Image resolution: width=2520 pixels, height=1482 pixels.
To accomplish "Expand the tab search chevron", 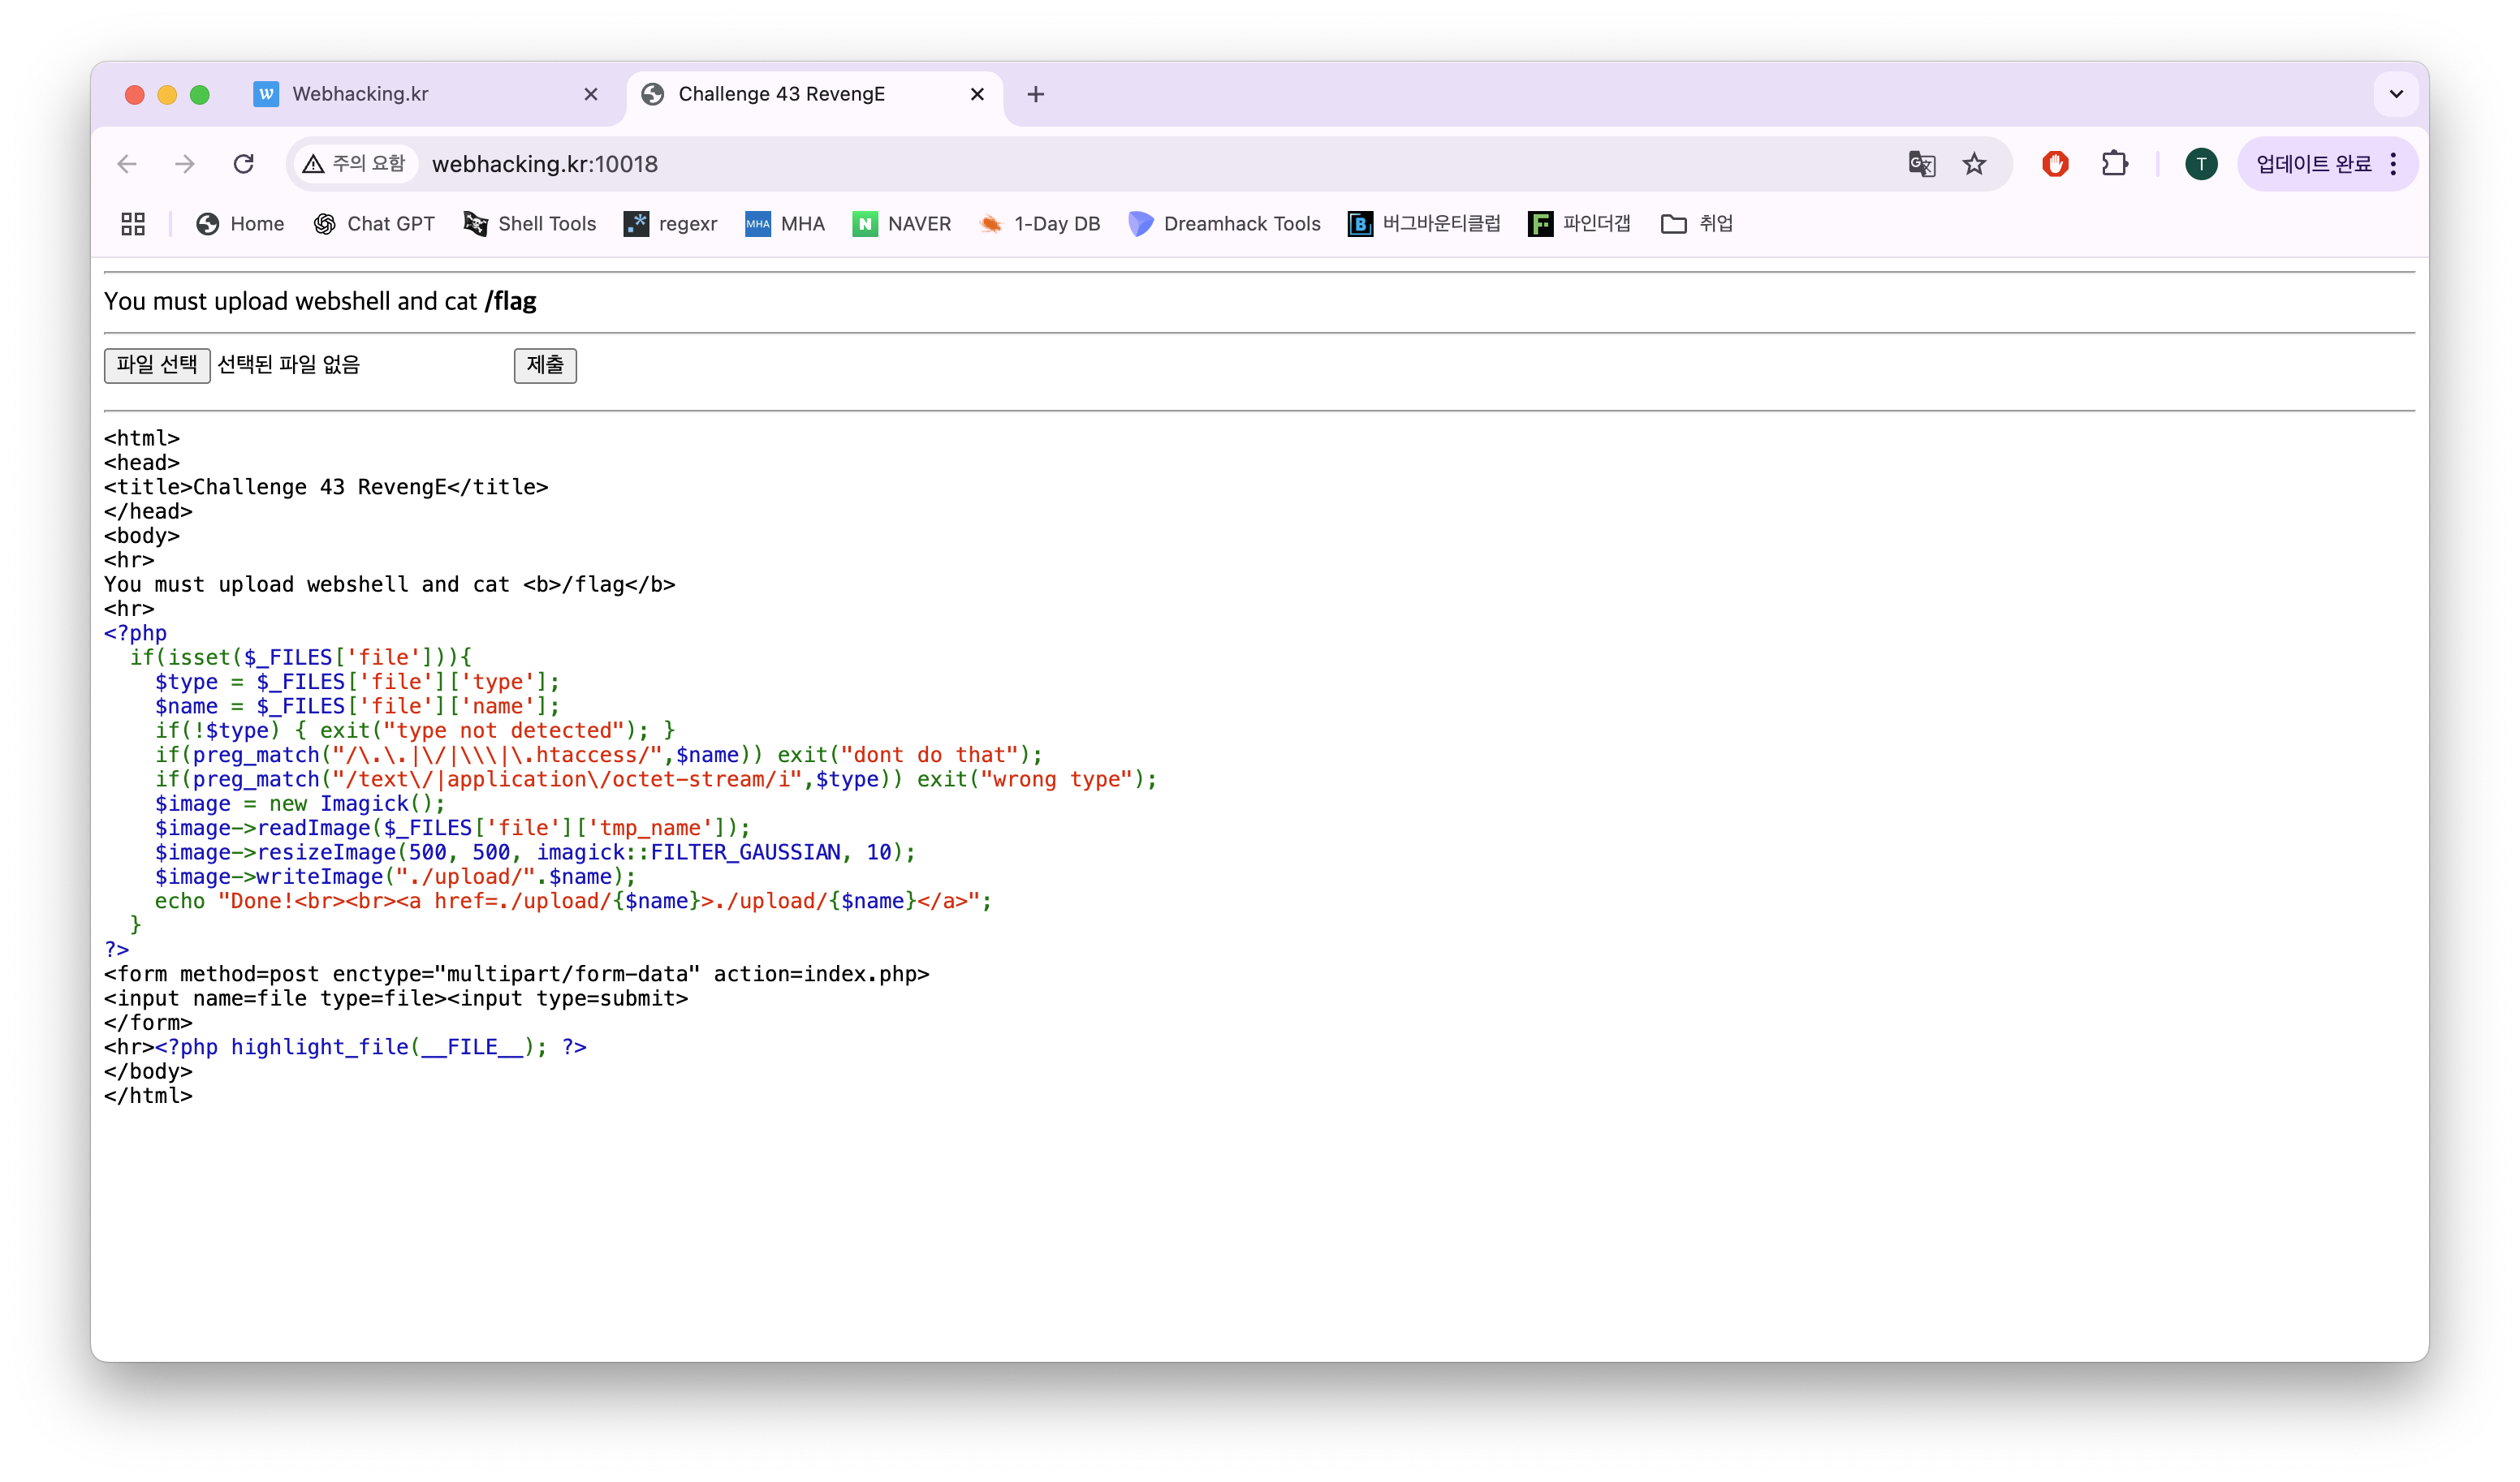I will coord(2396,94).
